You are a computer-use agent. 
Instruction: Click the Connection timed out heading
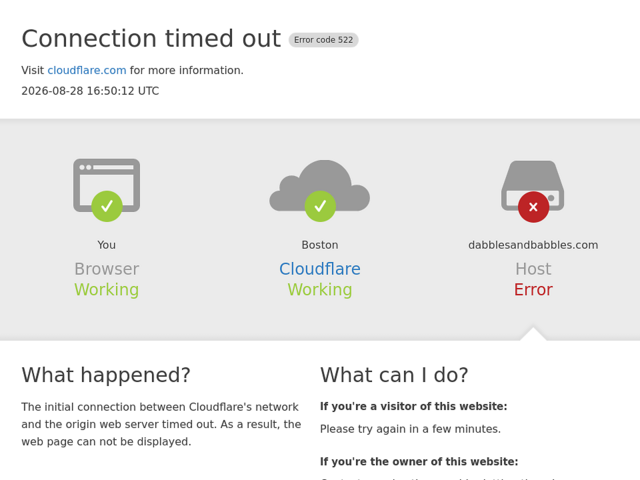click(x=151, y=39)
